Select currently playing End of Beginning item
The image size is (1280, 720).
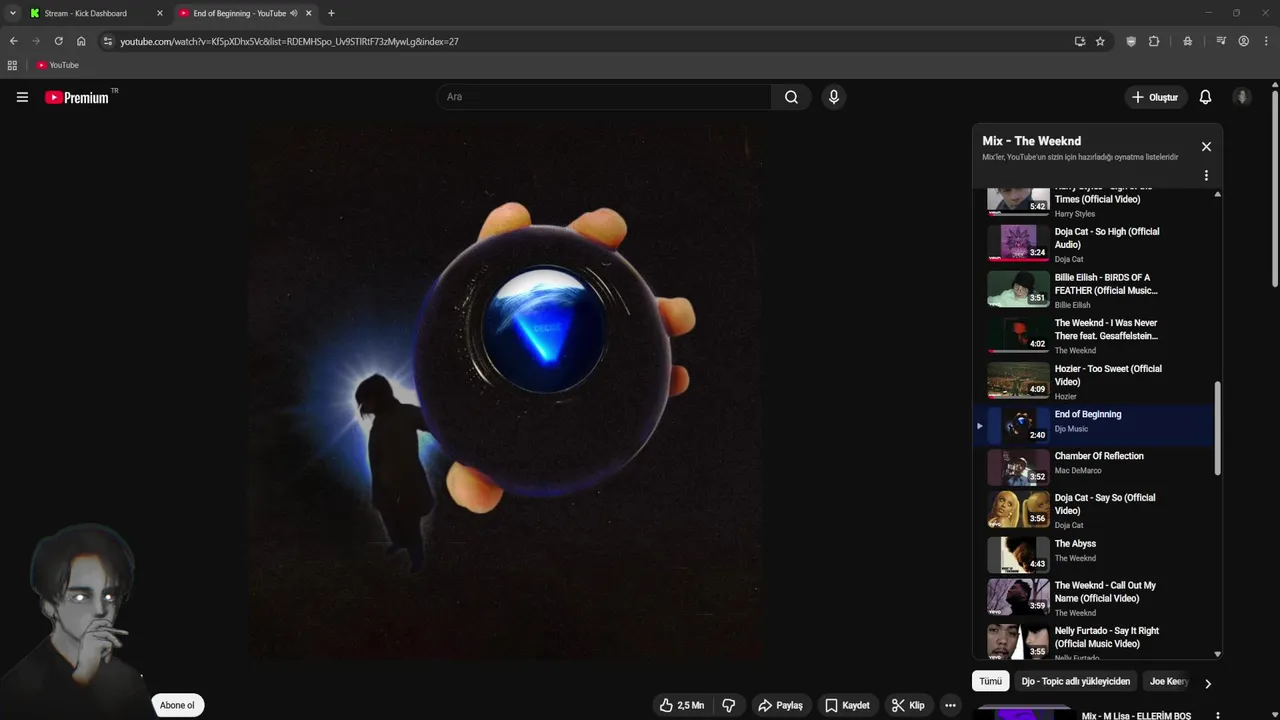coord(1095,425)
